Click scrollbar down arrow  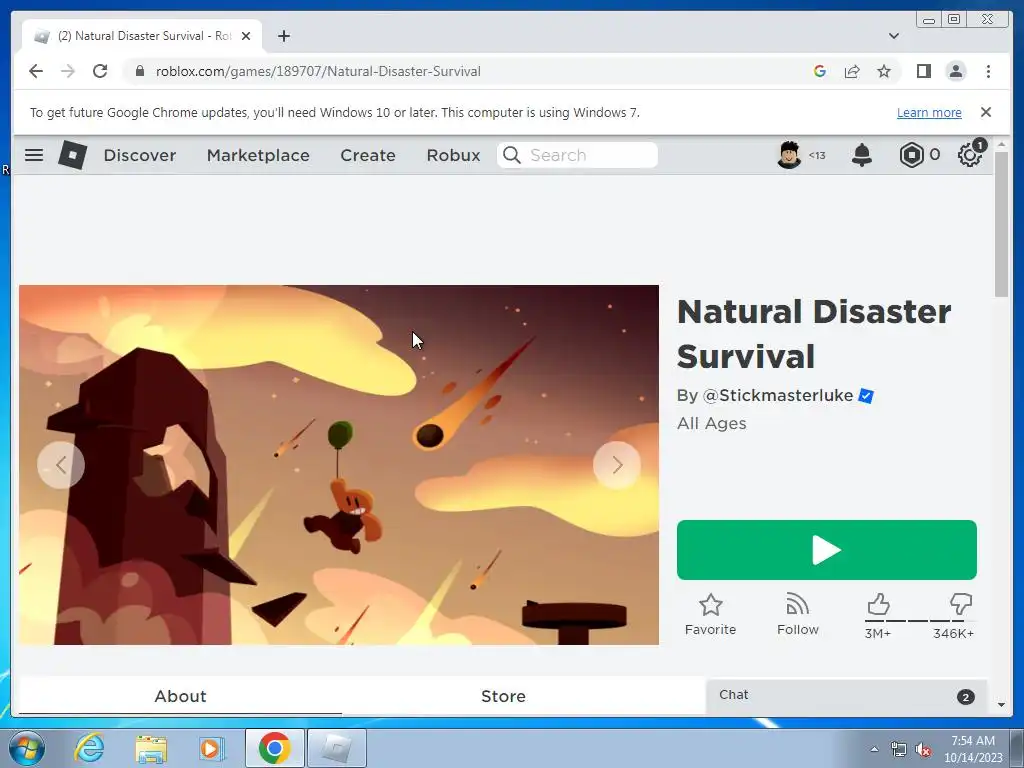1001,705
